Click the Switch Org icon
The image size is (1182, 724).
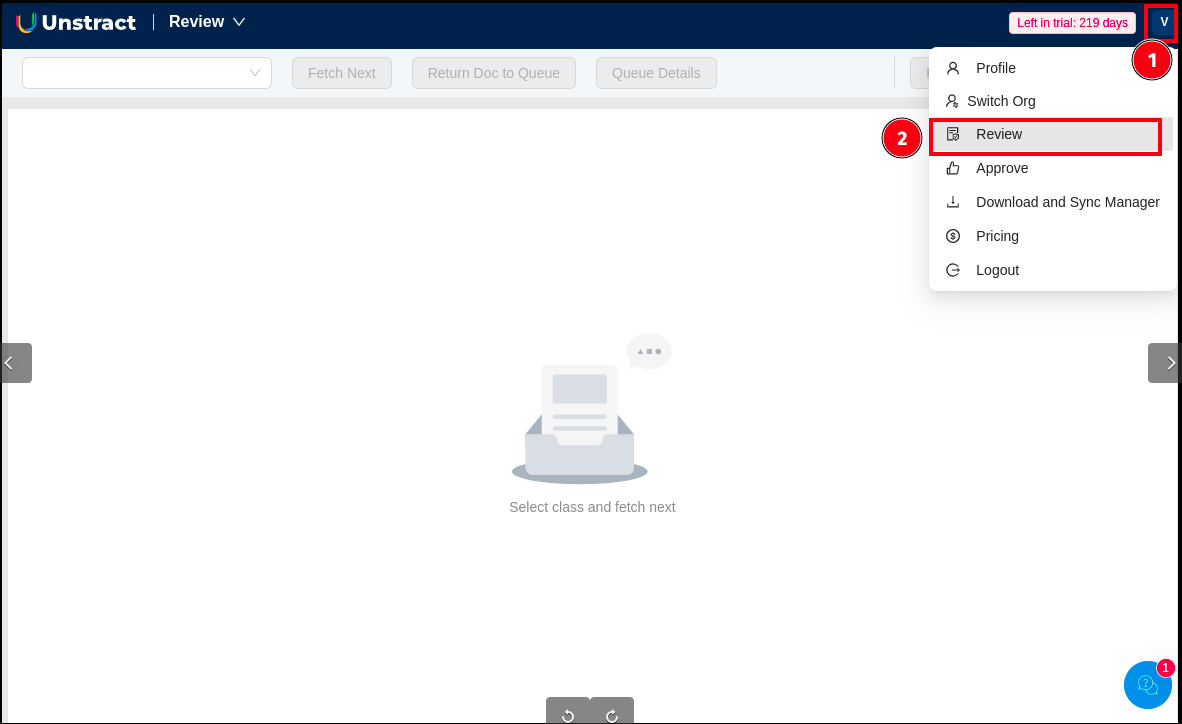(953, 101)
